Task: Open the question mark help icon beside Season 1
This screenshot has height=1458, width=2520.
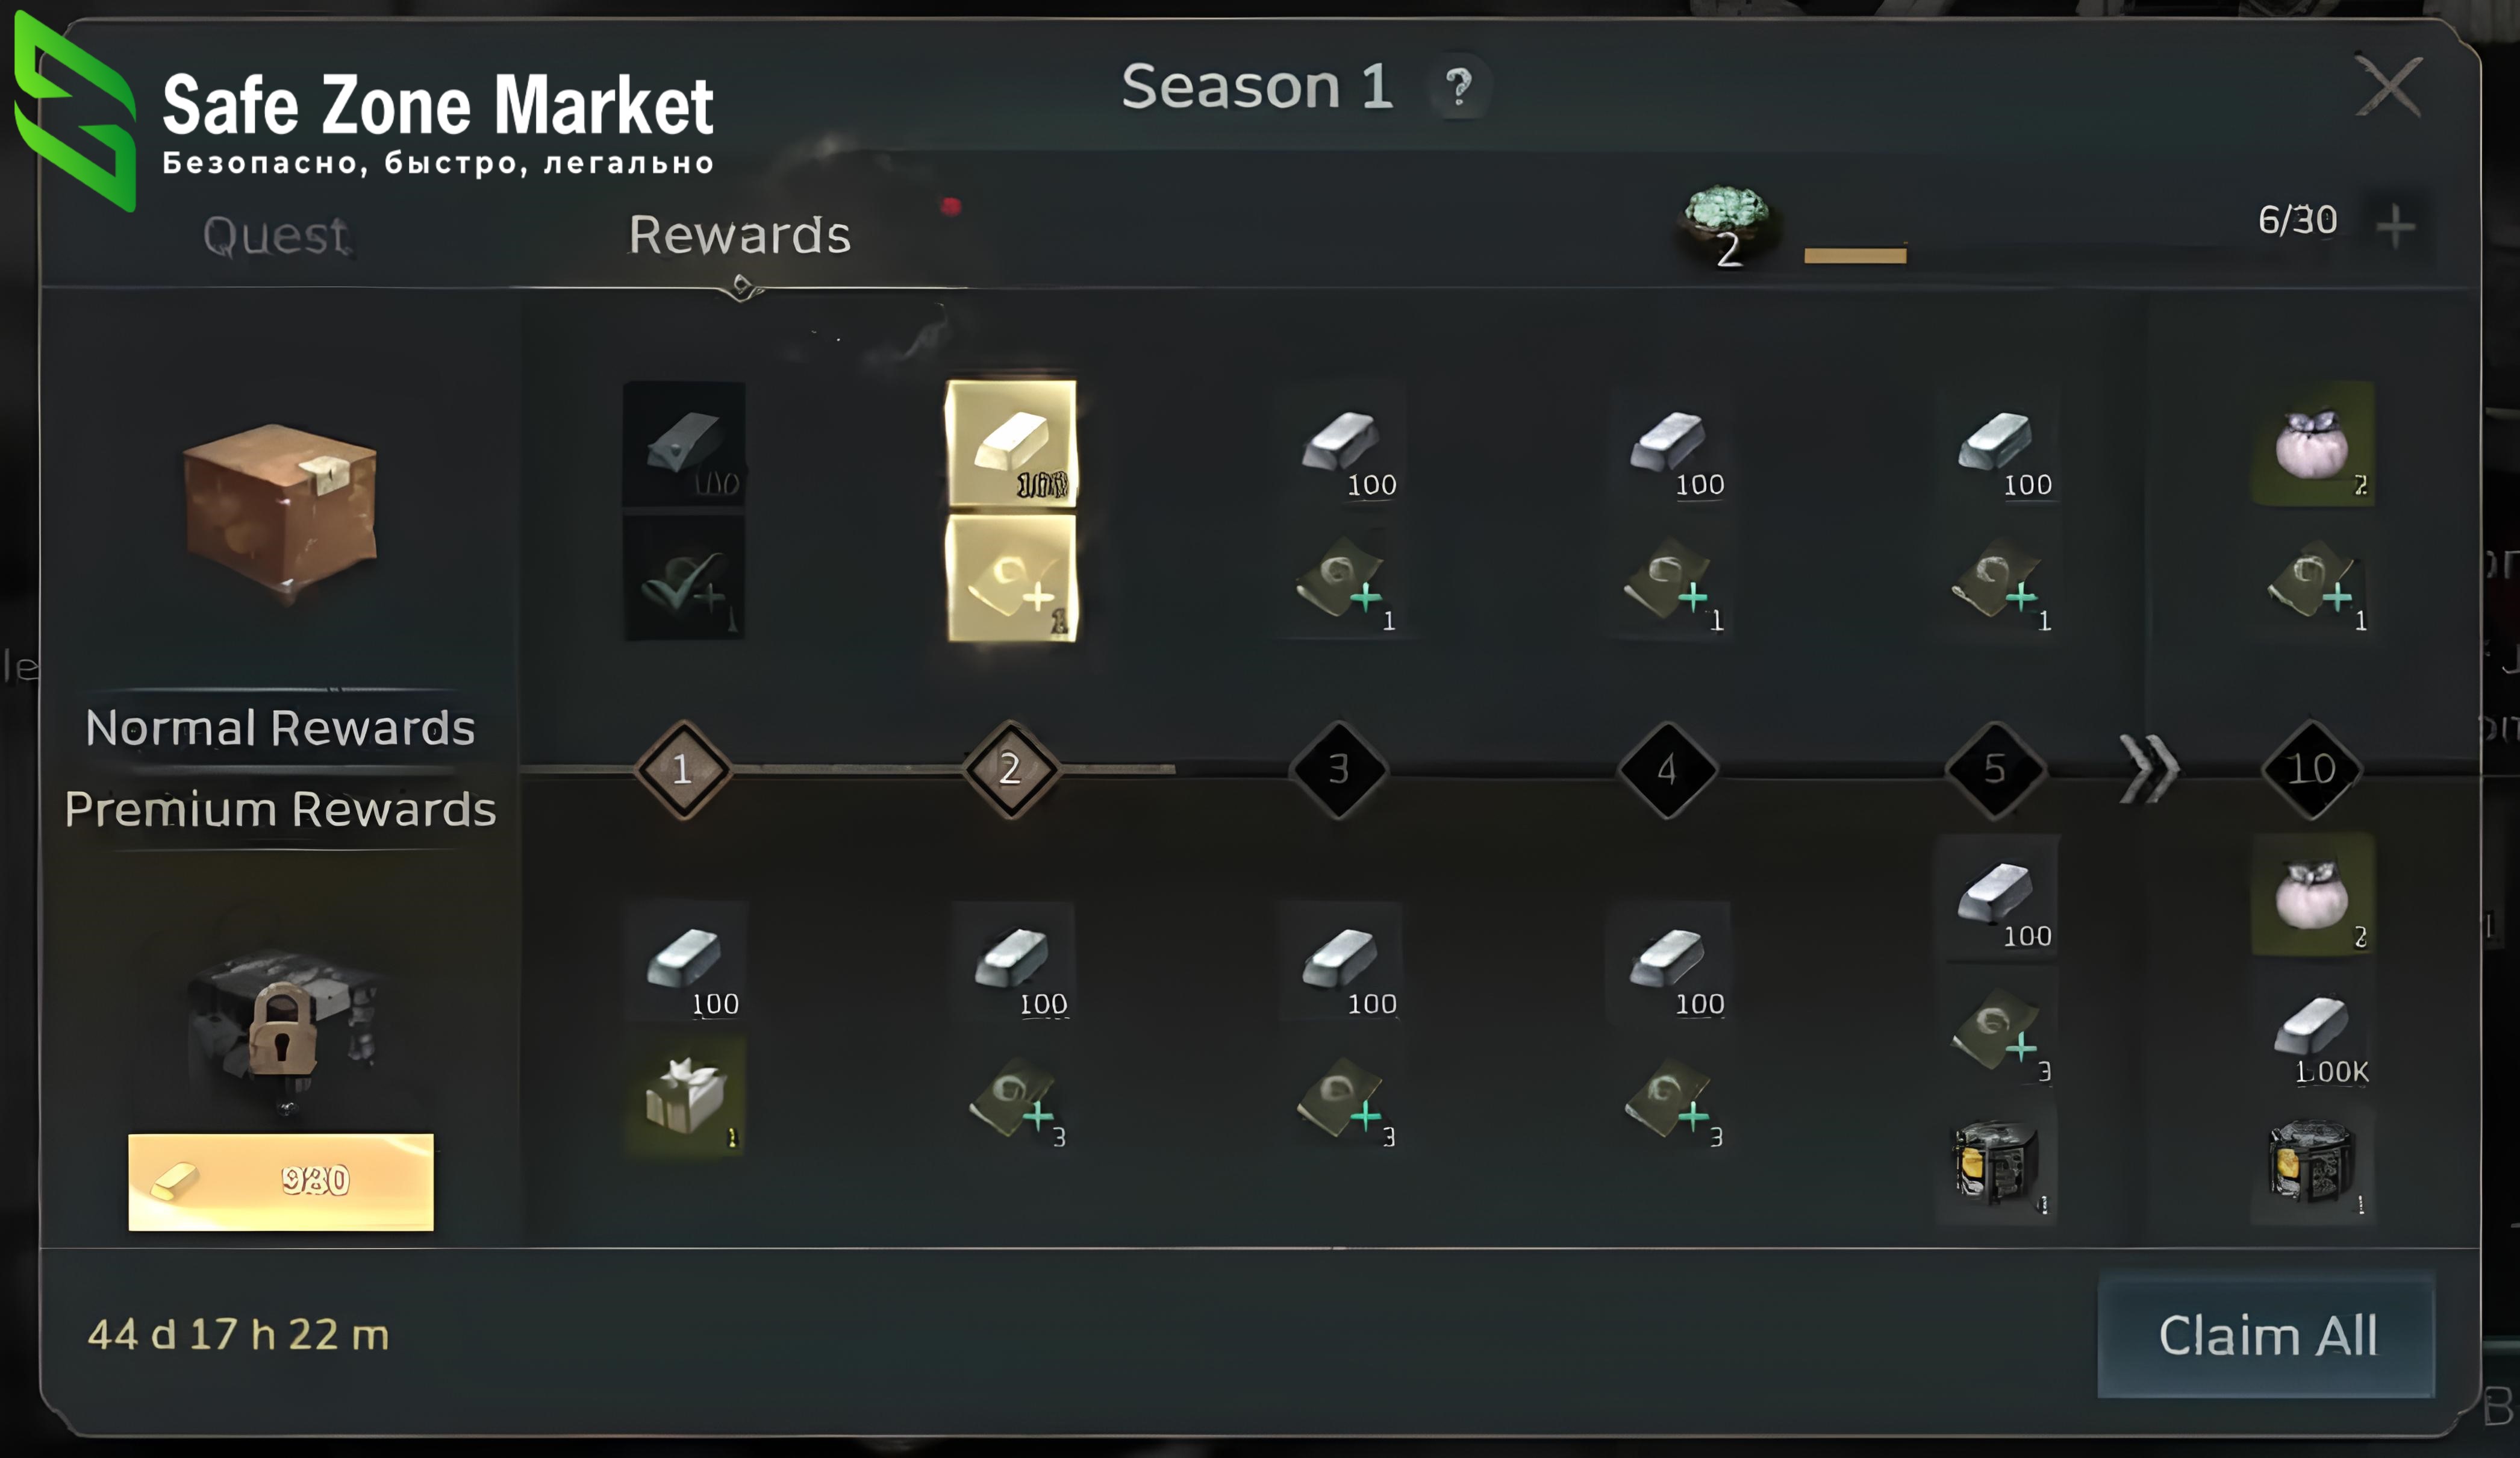Action: pos(1459,87)
